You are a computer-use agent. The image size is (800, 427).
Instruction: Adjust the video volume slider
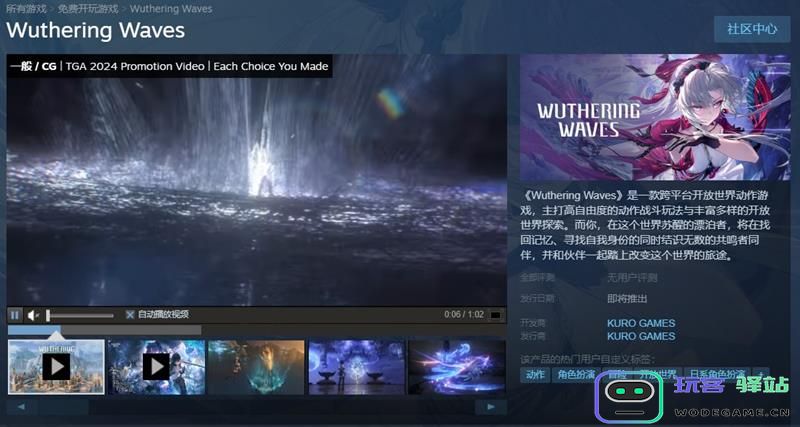tap(80, 316)
